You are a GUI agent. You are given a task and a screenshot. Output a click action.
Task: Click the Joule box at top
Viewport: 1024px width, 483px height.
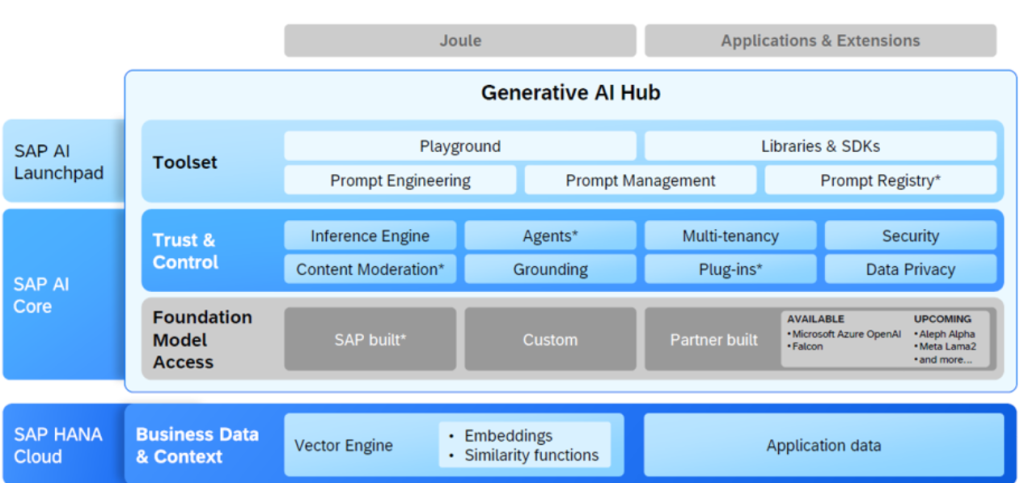coord(460,40)
